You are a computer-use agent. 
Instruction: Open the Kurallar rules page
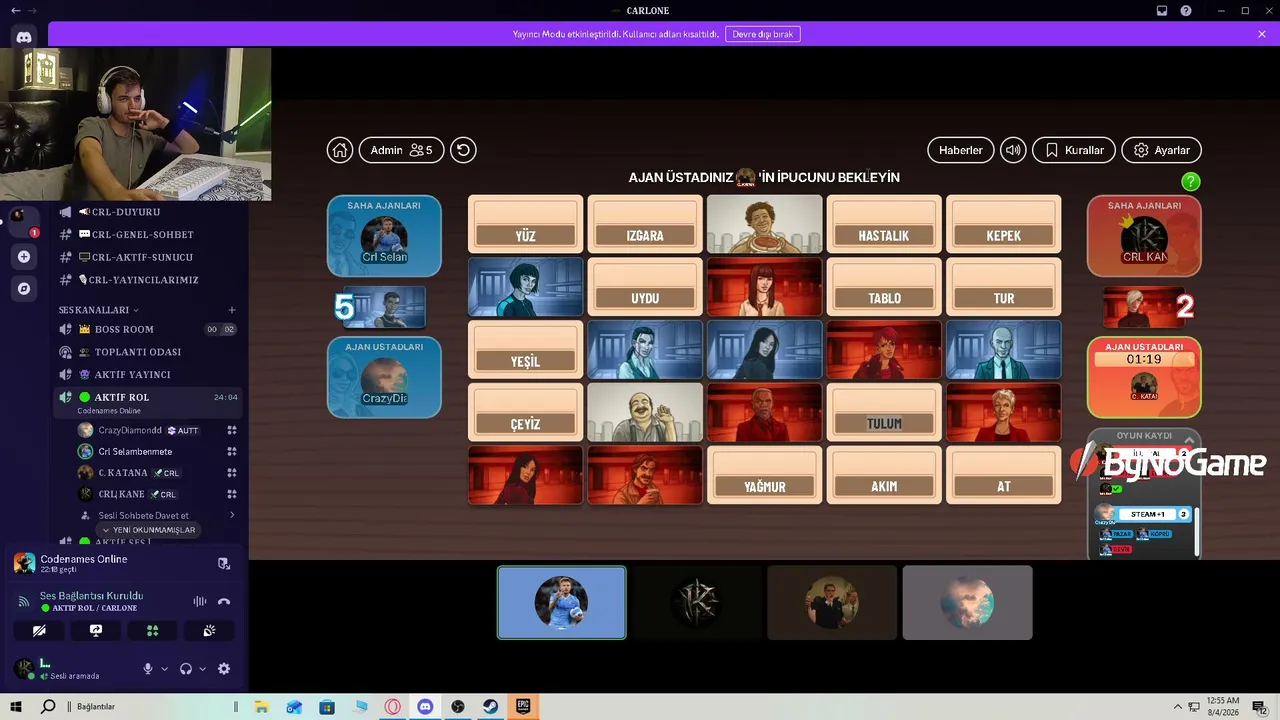point(1074,150)
